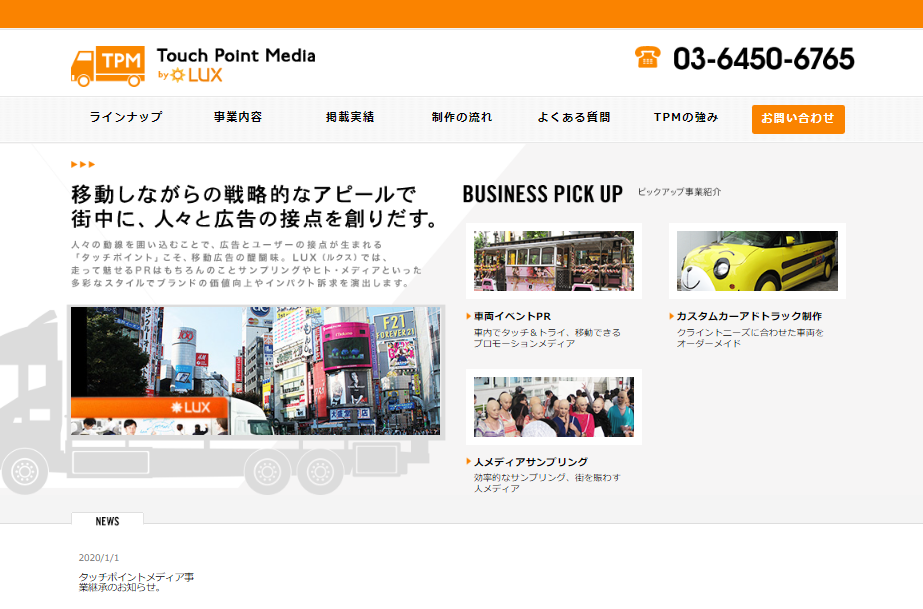923x609 pixels.
Task: Click the TPM truck logo icon
Action: (108, 66)
